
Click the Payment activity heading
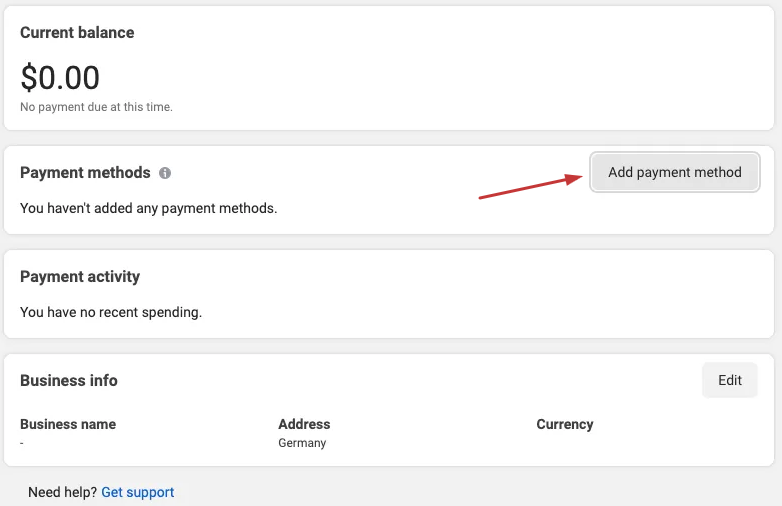coord(80,276)
